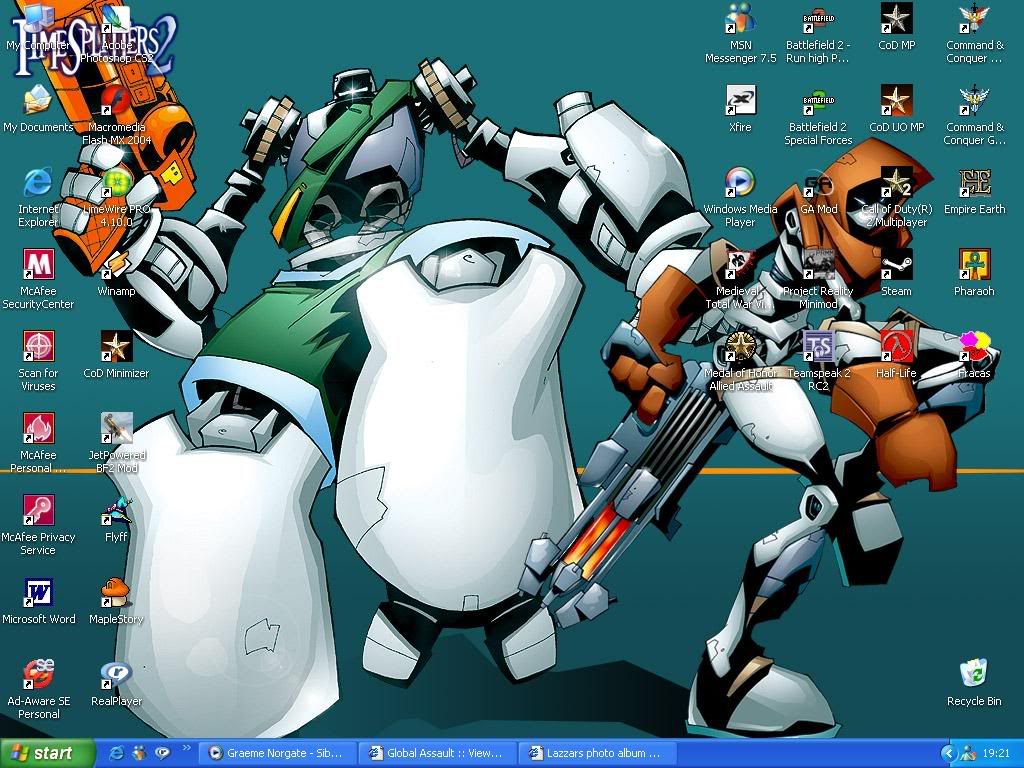Switch to Global Assault taskbar window

coord(437,753)
